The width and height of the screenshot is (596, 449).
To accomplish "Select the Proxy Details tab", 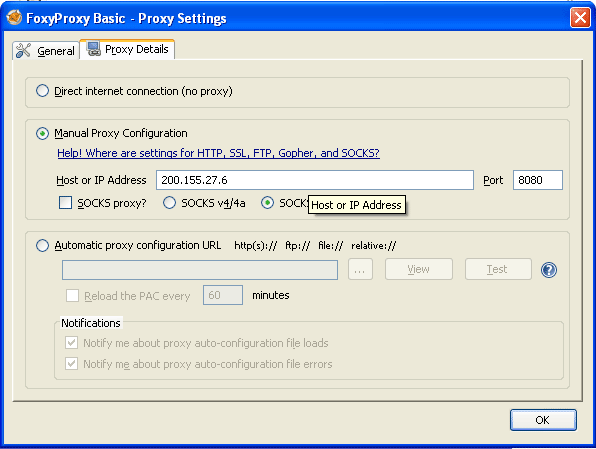I will (127, 49).
